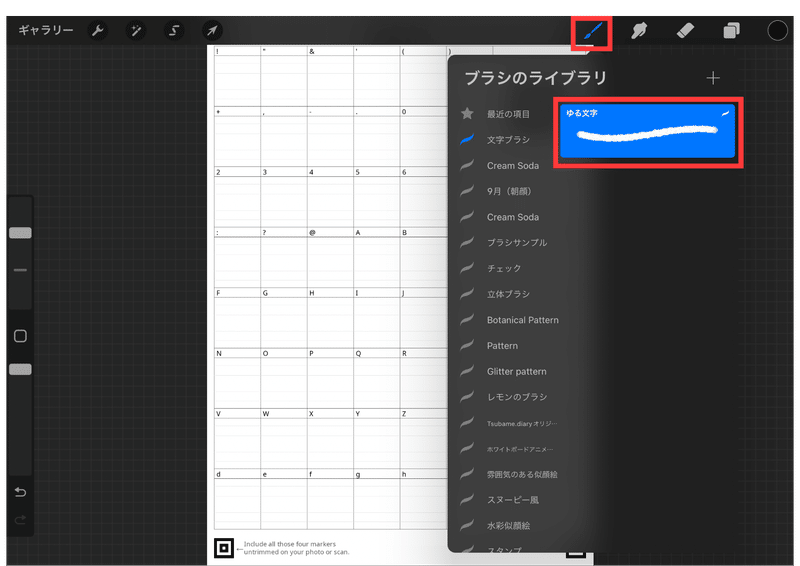Open the Actions wrench menu
This screenshot has height=566, width=800.
pos(97,31)
